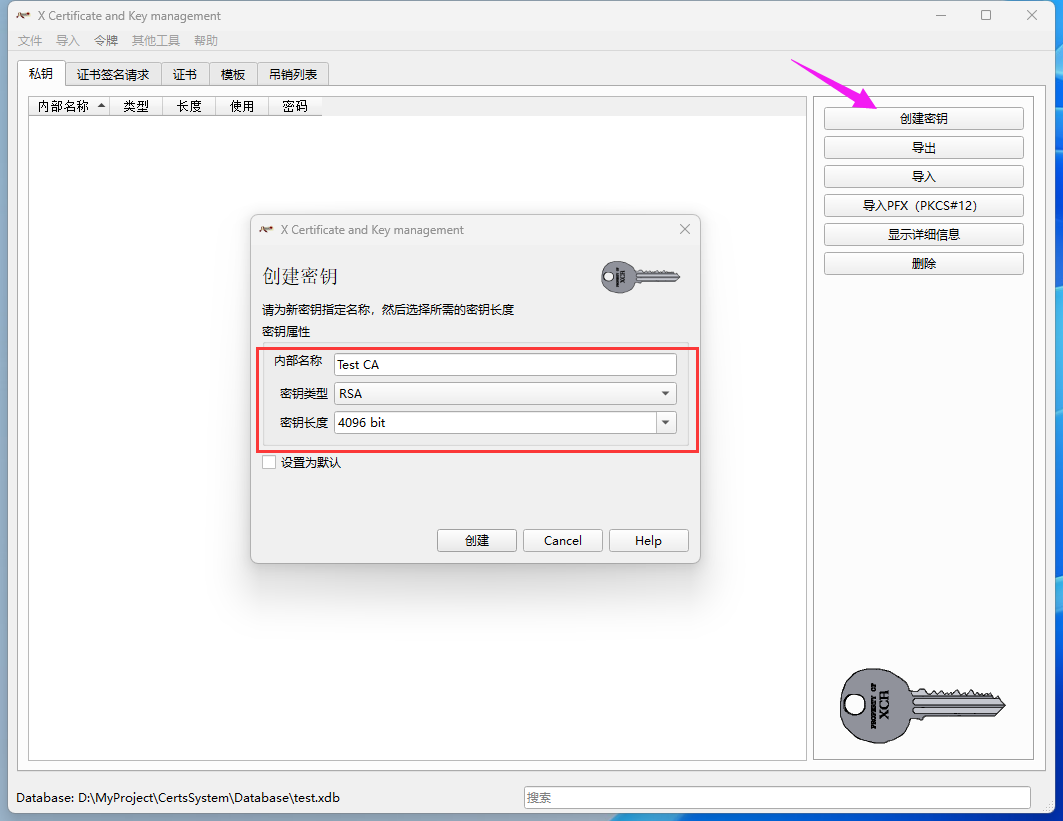
Task: Click the 创建密钥 sidebar button
Action: [x=923, y=119]
